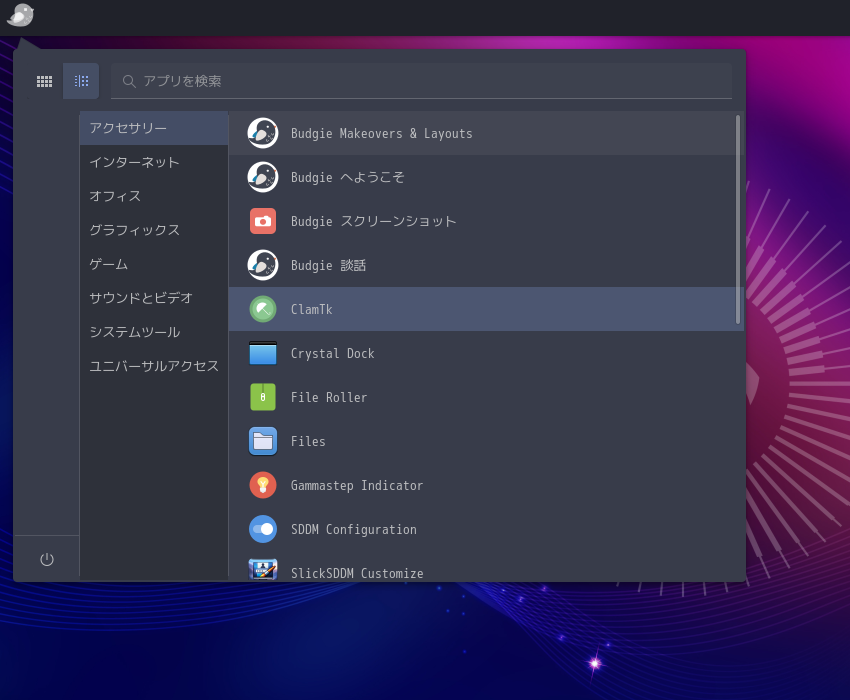This screenshot has height=700, width=850.
Task: Select the グラフィックス category
Action: point(135,230)
